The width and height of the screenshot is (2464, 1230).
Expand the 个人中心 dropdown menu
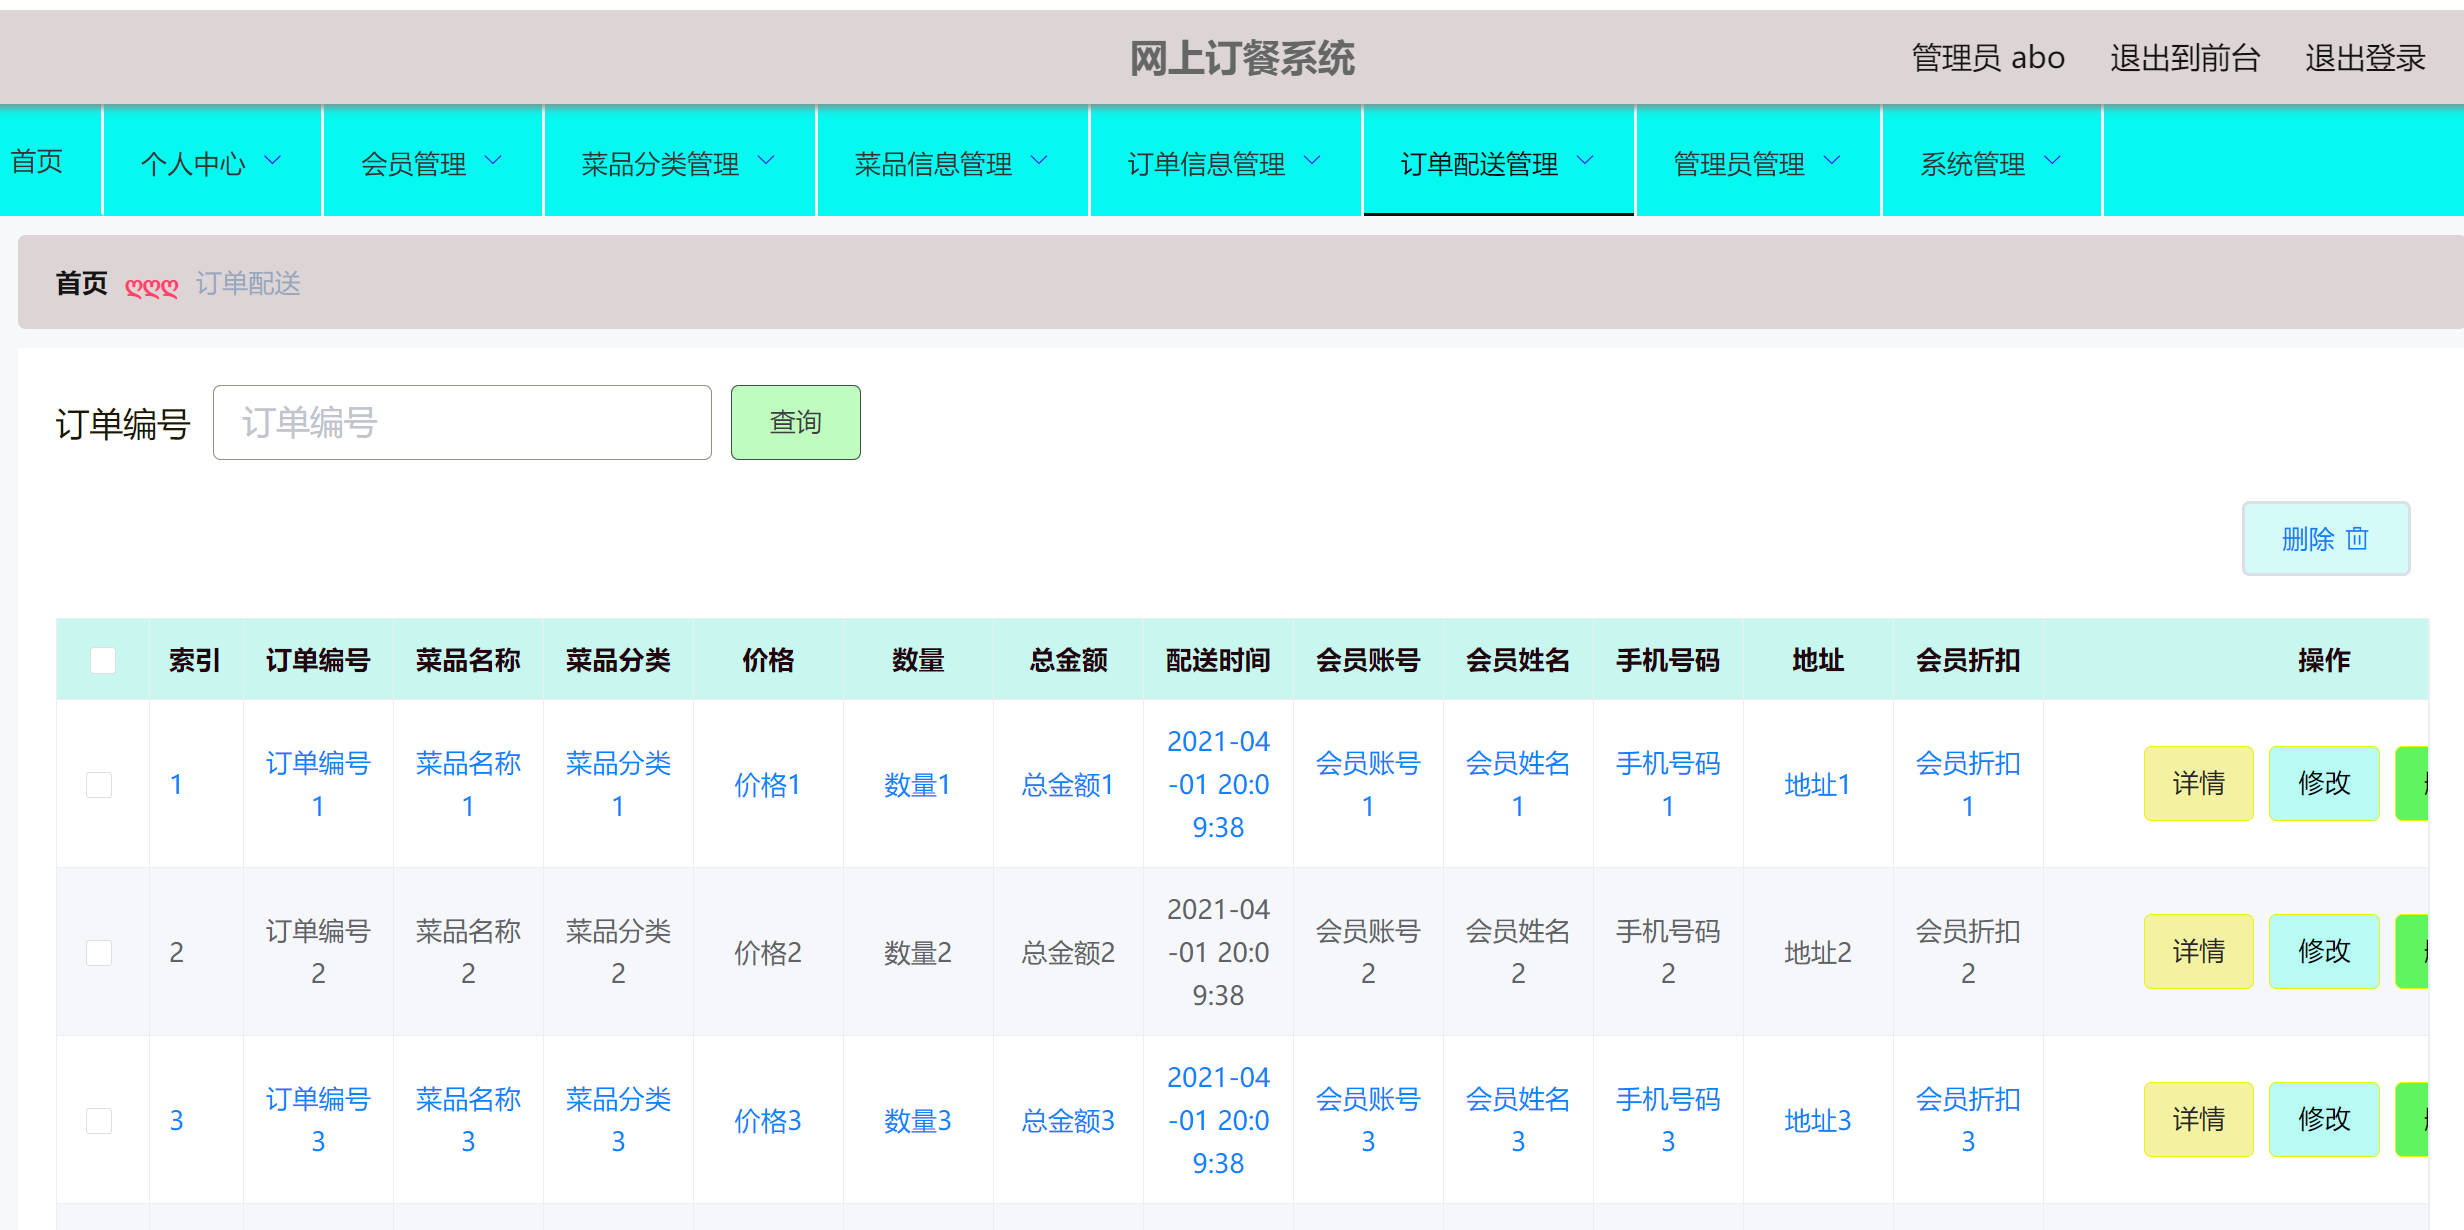211,161
